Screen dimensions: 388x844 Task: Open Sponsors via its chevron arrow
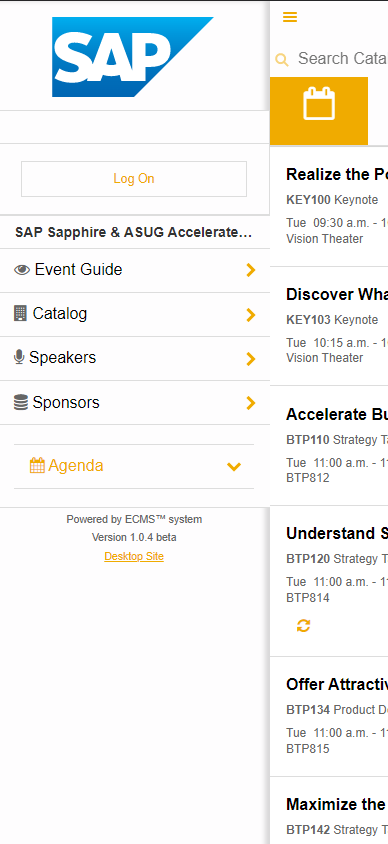click(250, 403)
